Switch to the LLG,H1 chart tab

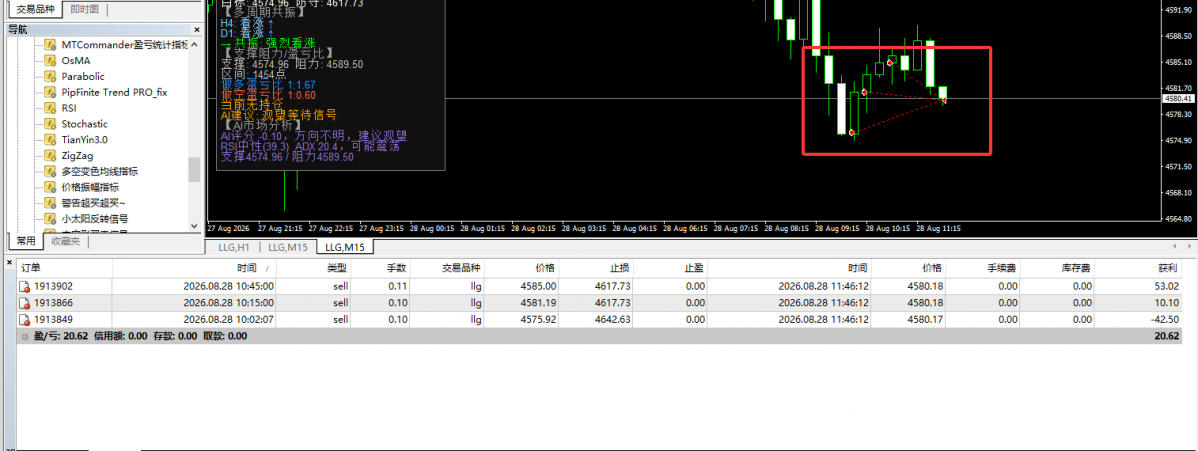pyautogui.click(x=234, y=247)
